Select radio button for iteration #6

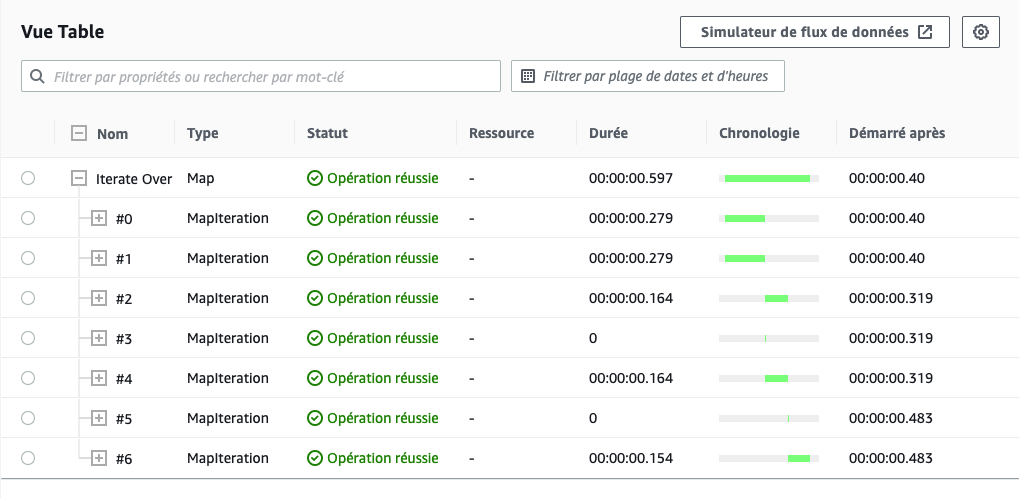pyautogui.click(x=28, y=458)
